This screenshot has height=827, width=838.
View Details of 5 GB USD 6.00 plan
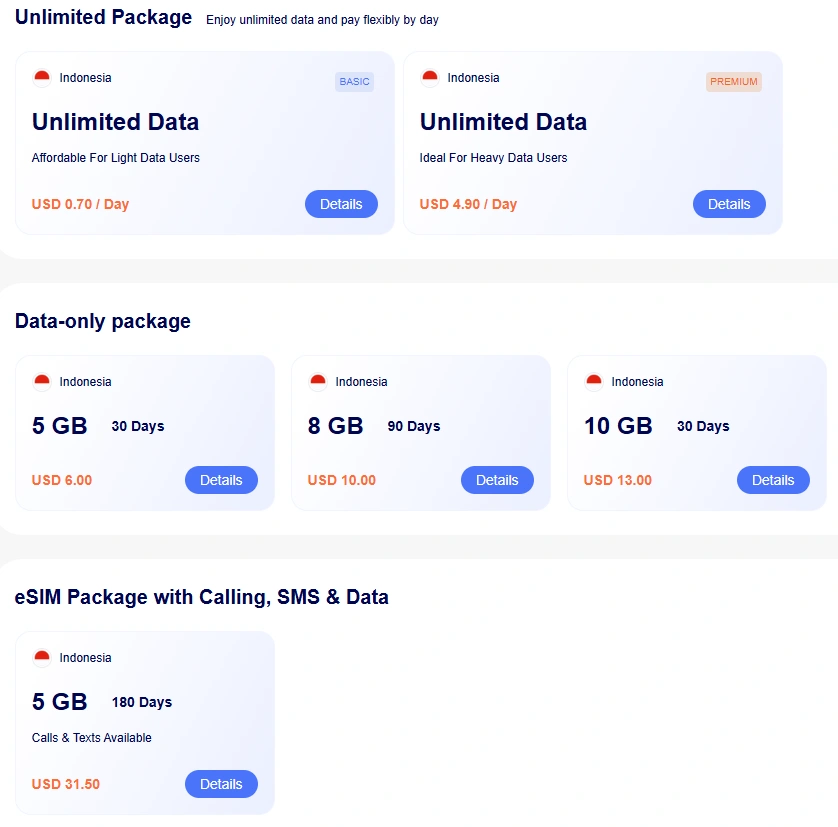point(221,480)
